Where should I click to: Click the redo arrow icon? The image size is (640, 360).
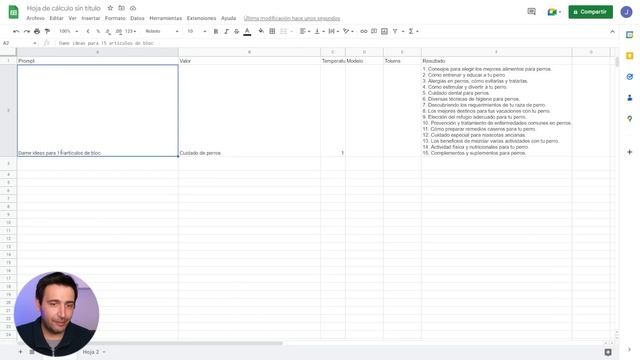(27, 31)
